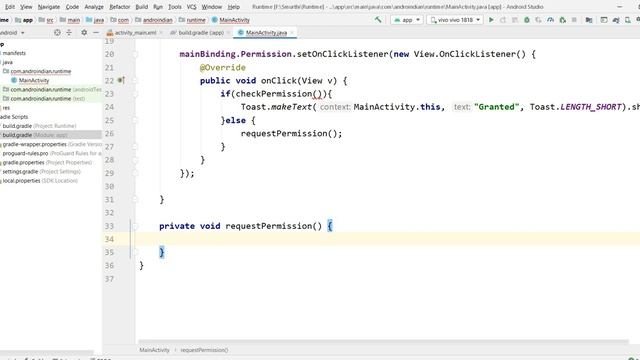The width and height of the screenshot is (640, 360).
Task: Open the Navigate menu
Action: click(x=49, y=7)
